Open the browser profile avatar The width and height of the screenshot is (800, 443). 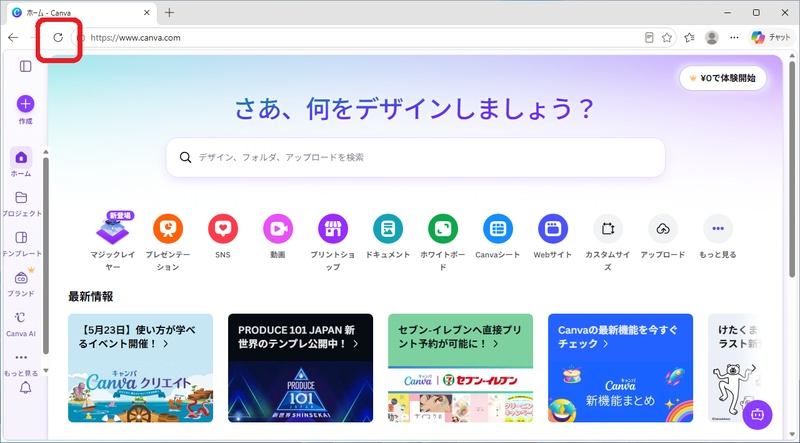tap(712, 37)
